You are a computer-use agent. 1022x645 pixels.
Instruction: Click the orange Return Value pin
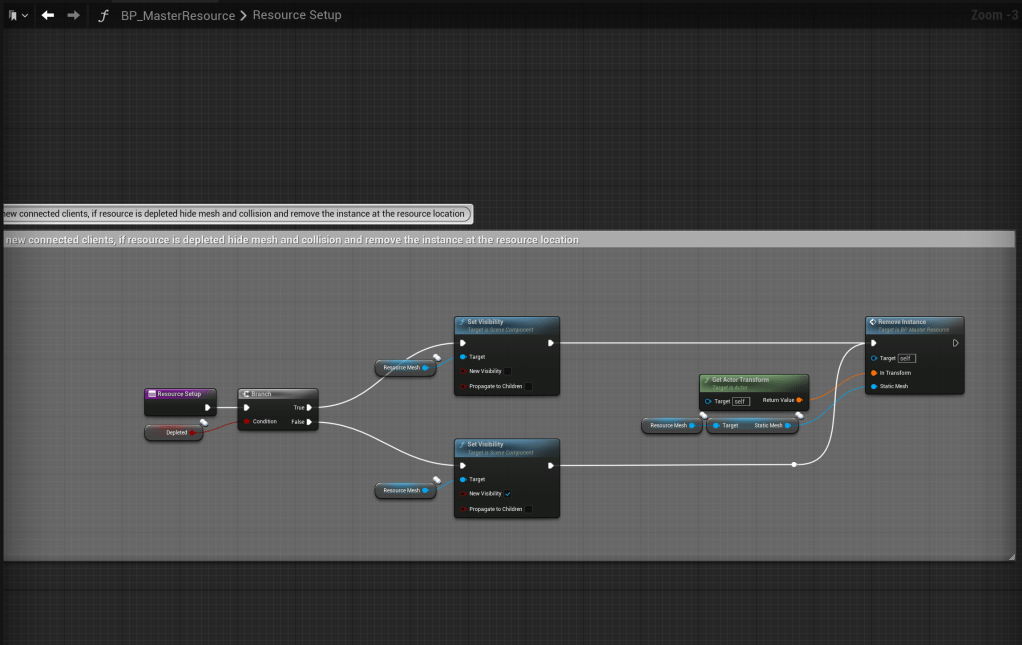pos(799,400)
